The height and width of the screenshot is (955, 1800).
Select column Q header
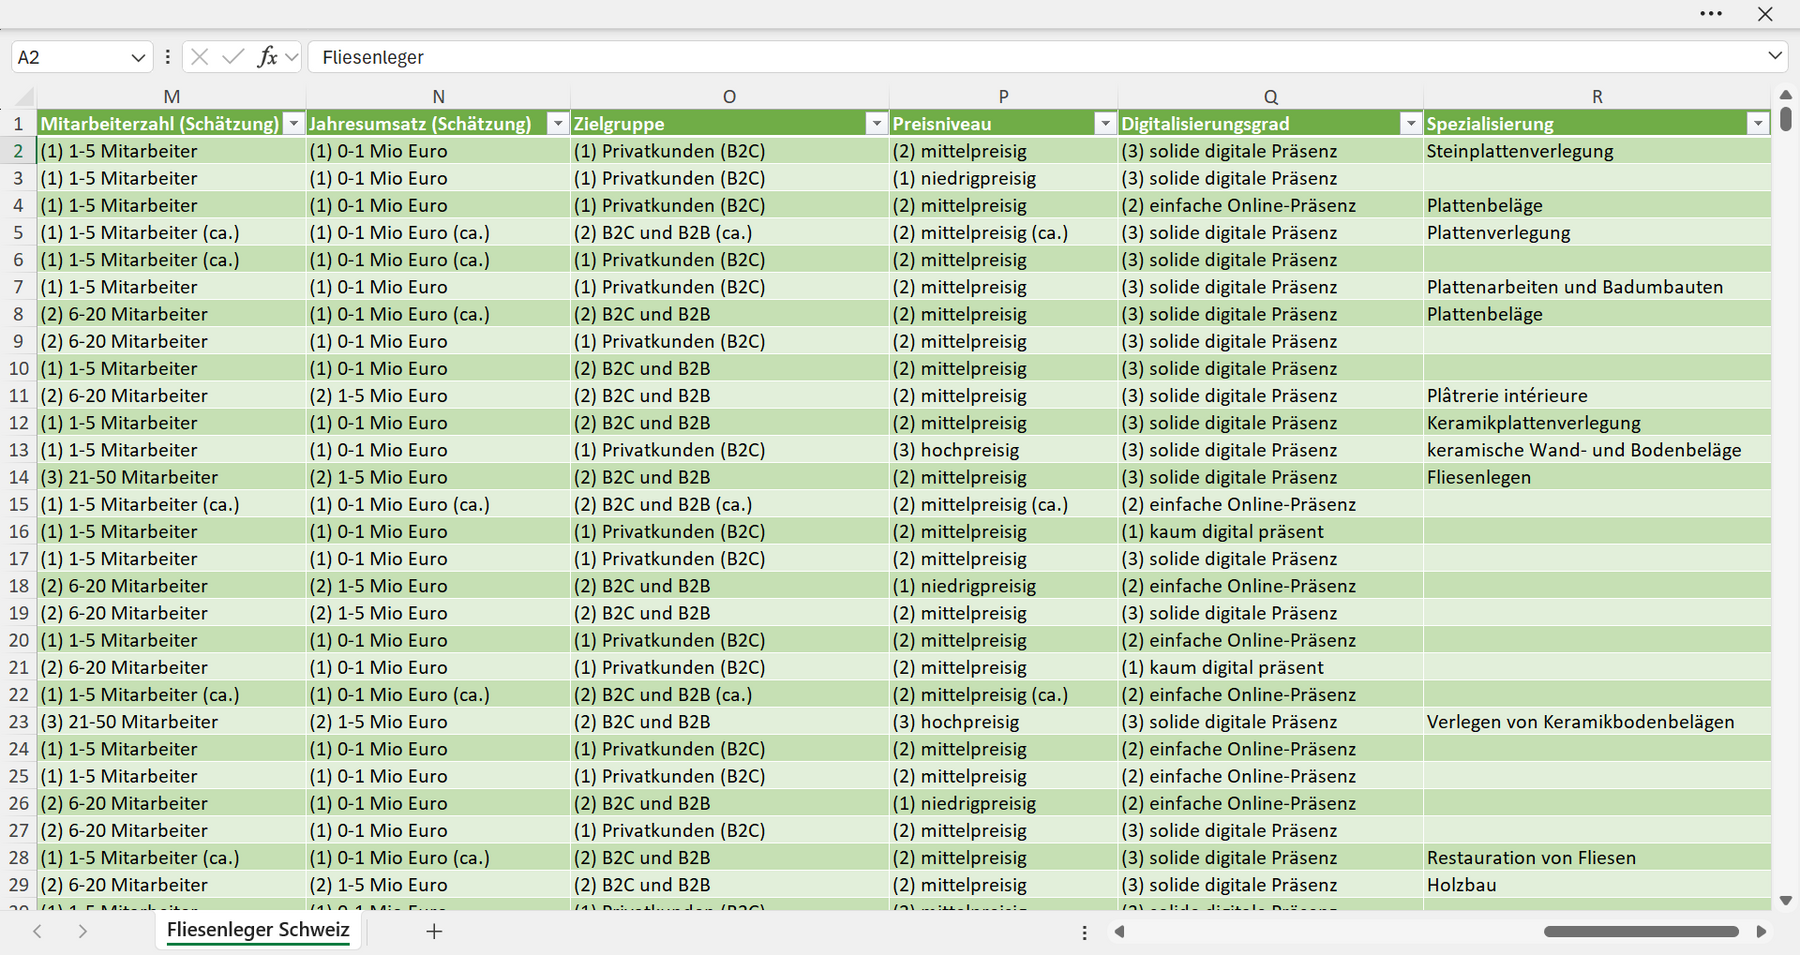click(1270, 97)
